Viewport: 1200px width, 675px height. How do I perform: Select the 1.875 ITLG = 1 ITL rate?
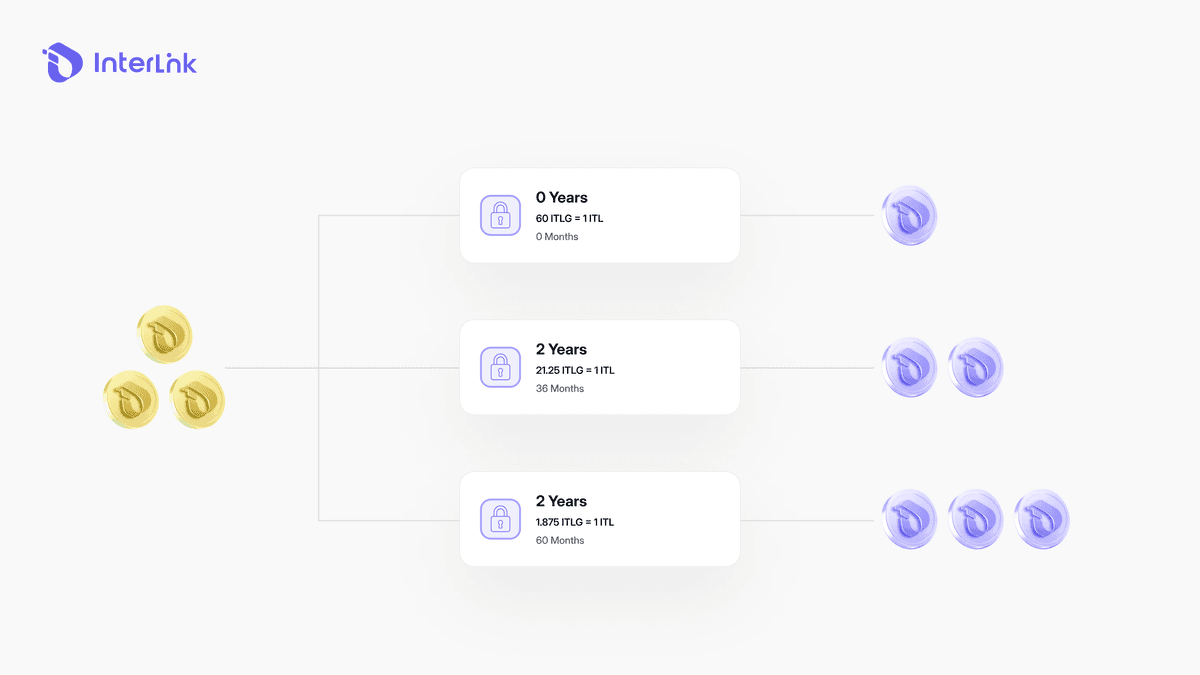(575, 522)
